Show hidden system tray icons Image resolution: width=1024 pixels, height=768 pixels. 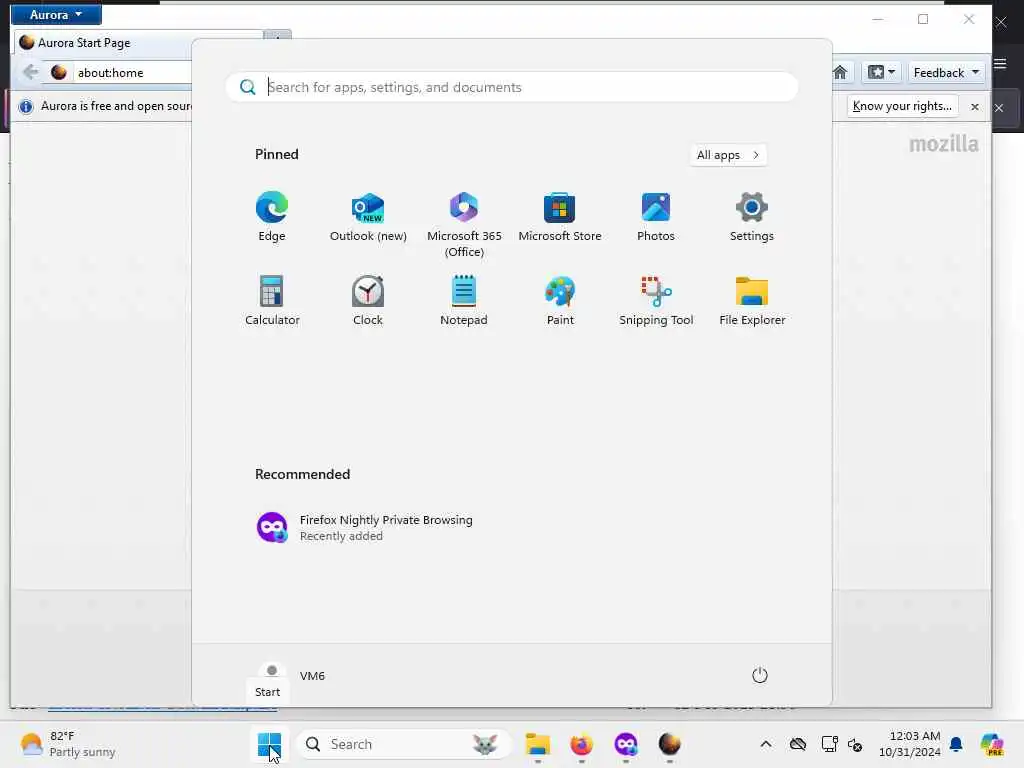tap(766, 744)
